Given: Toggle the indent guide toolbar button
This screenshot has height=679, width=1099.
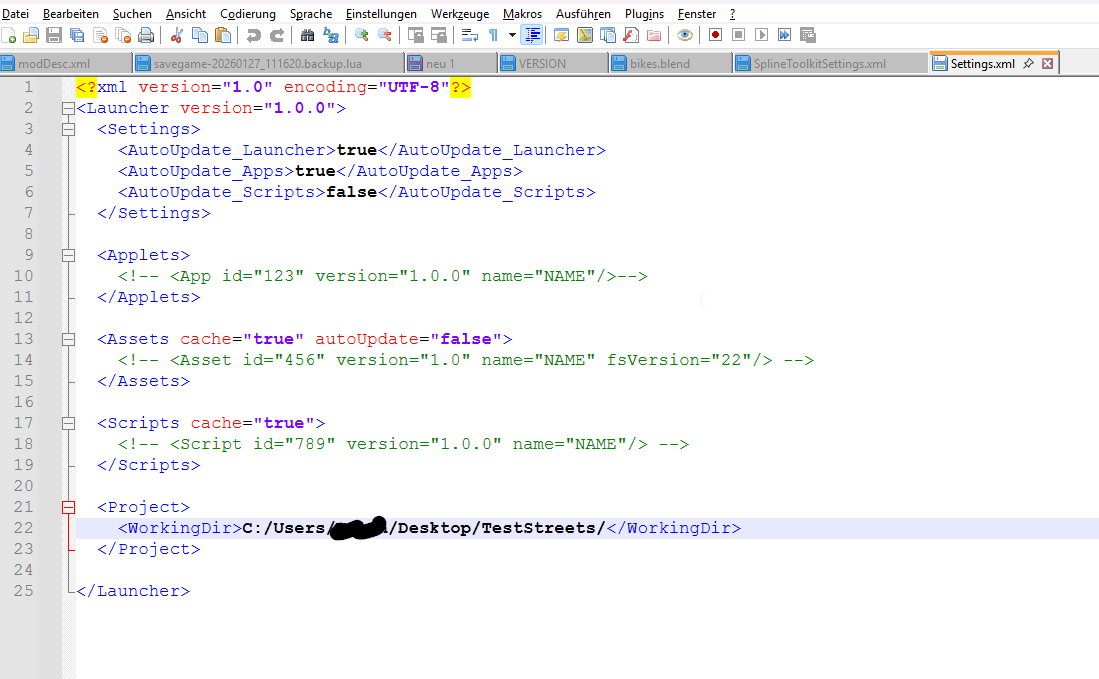Looking at the screenshot, I should 532,35.
